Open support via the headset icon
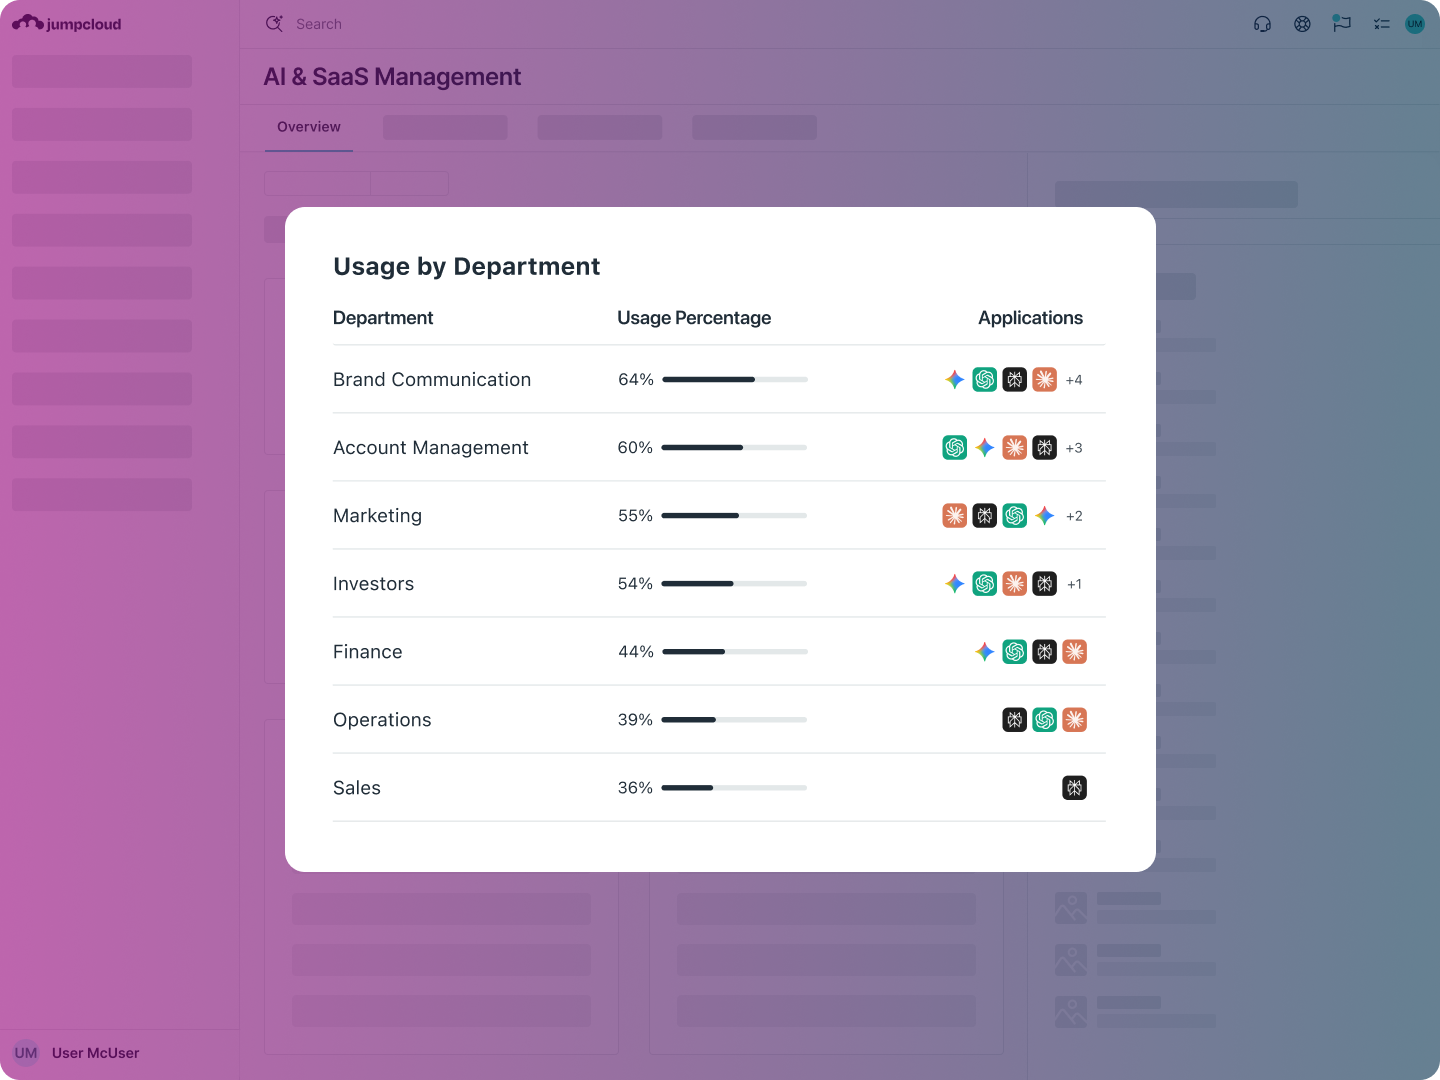Image resolution: width=1440 pixels, height=1080 pixels. coord(1263,24)
